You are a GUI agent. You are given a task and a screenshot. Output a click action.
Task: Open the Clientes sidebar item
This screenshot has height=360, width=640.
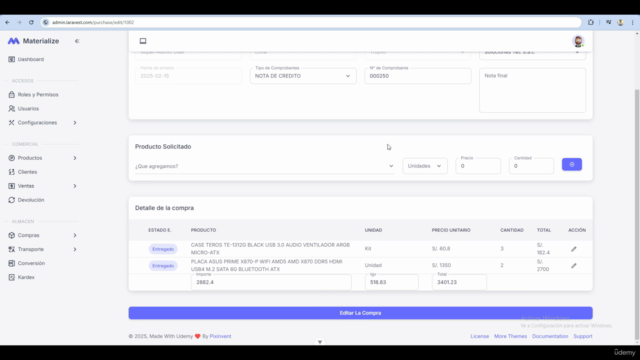coord(27,172)
